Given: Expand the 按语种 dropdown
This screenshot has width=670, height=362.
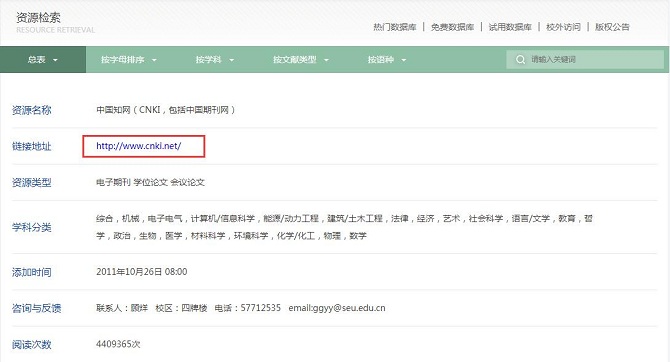Looking at the screenshot, I should pyautogui.click(x=387, y=60).
